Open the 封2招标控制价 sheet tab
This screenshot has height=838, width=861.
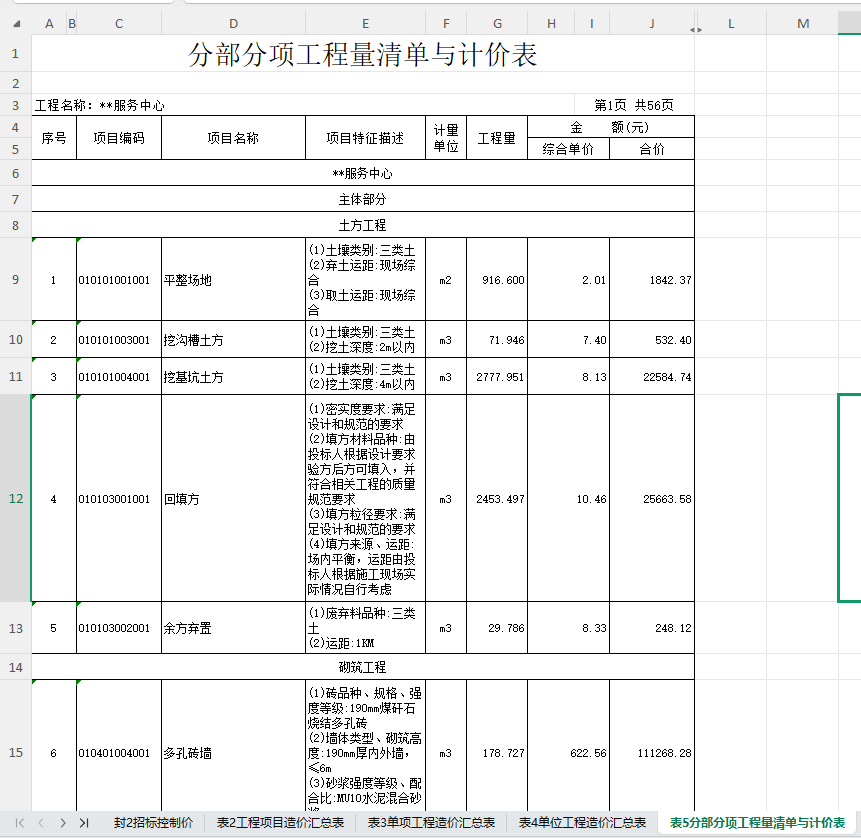(x=153, y=823)
